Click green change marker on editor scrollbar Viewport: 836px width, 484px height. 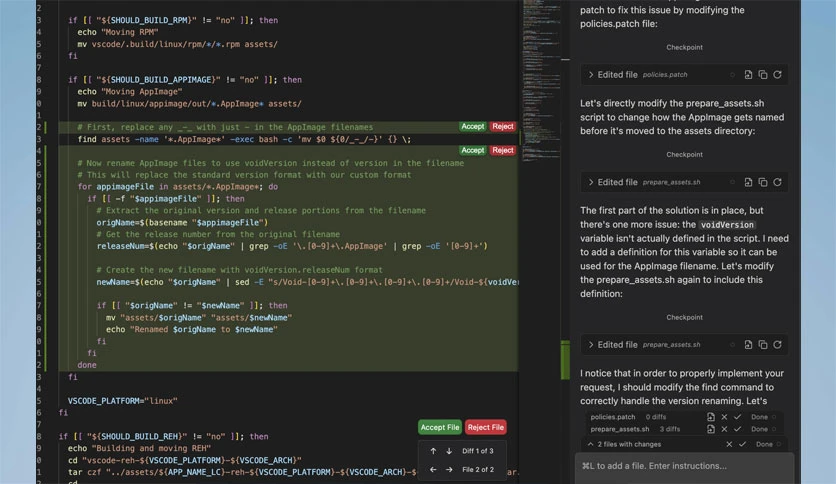565,360
